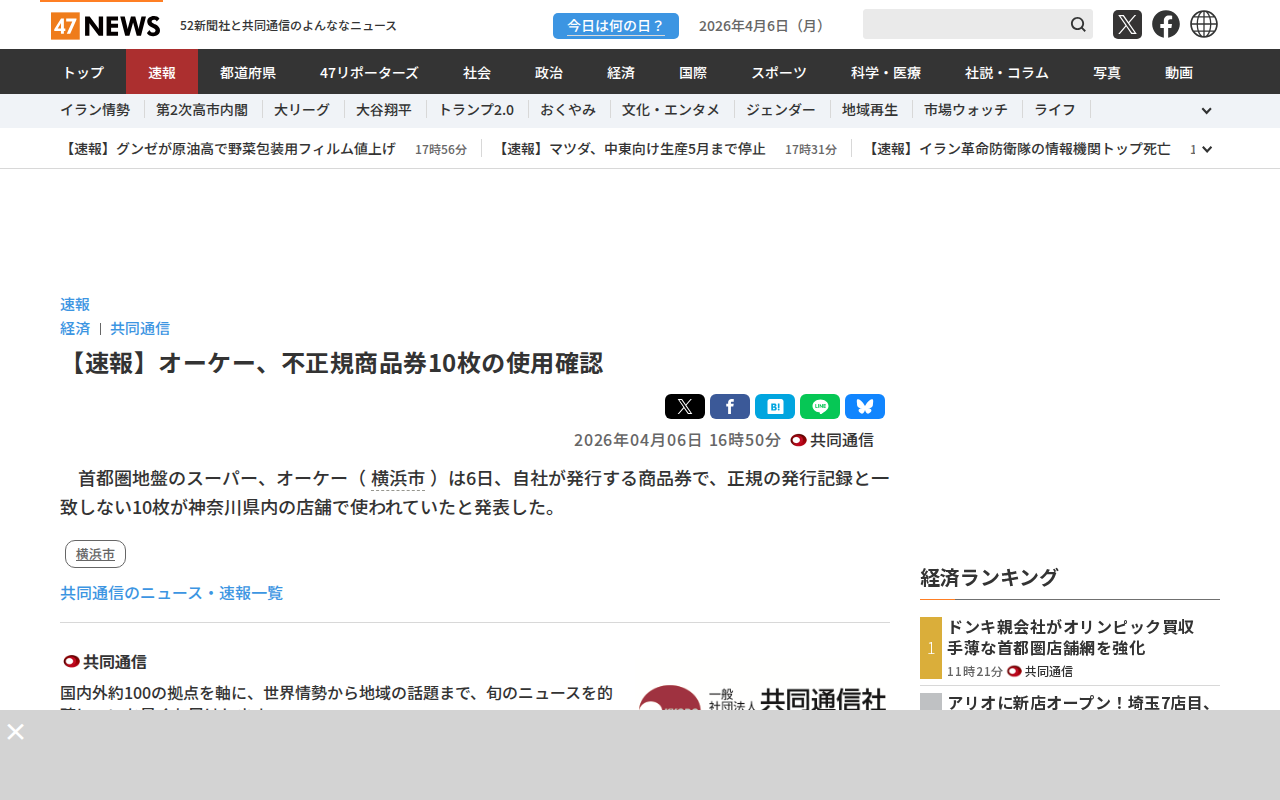Open the Facebook header icon
Viewport: 1280px width, 800px height.
[1166, 24]
